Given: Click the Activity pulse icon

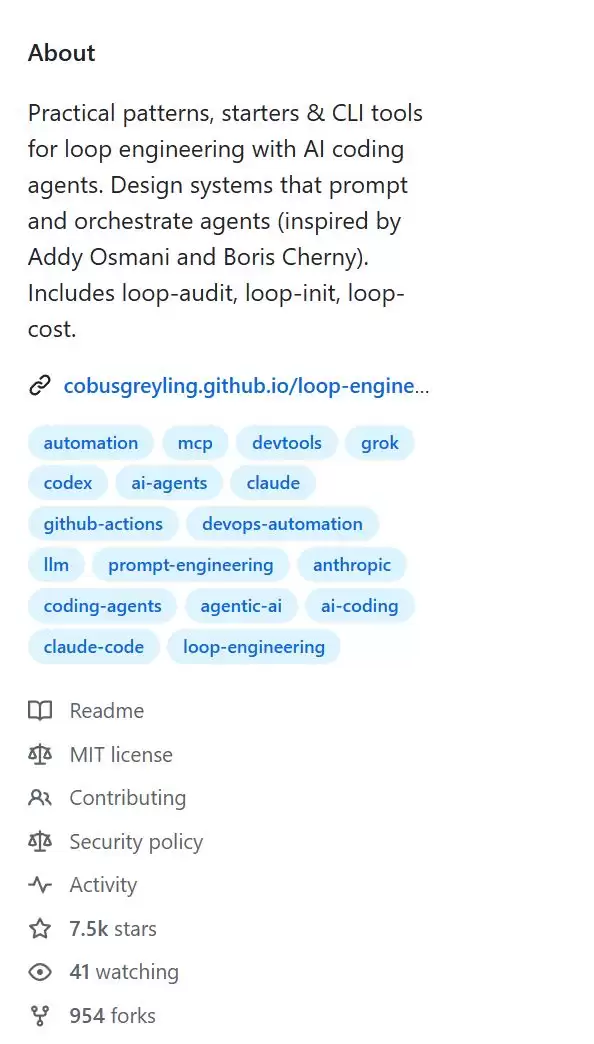Looking at the screenshot, I should pos(40,885).
